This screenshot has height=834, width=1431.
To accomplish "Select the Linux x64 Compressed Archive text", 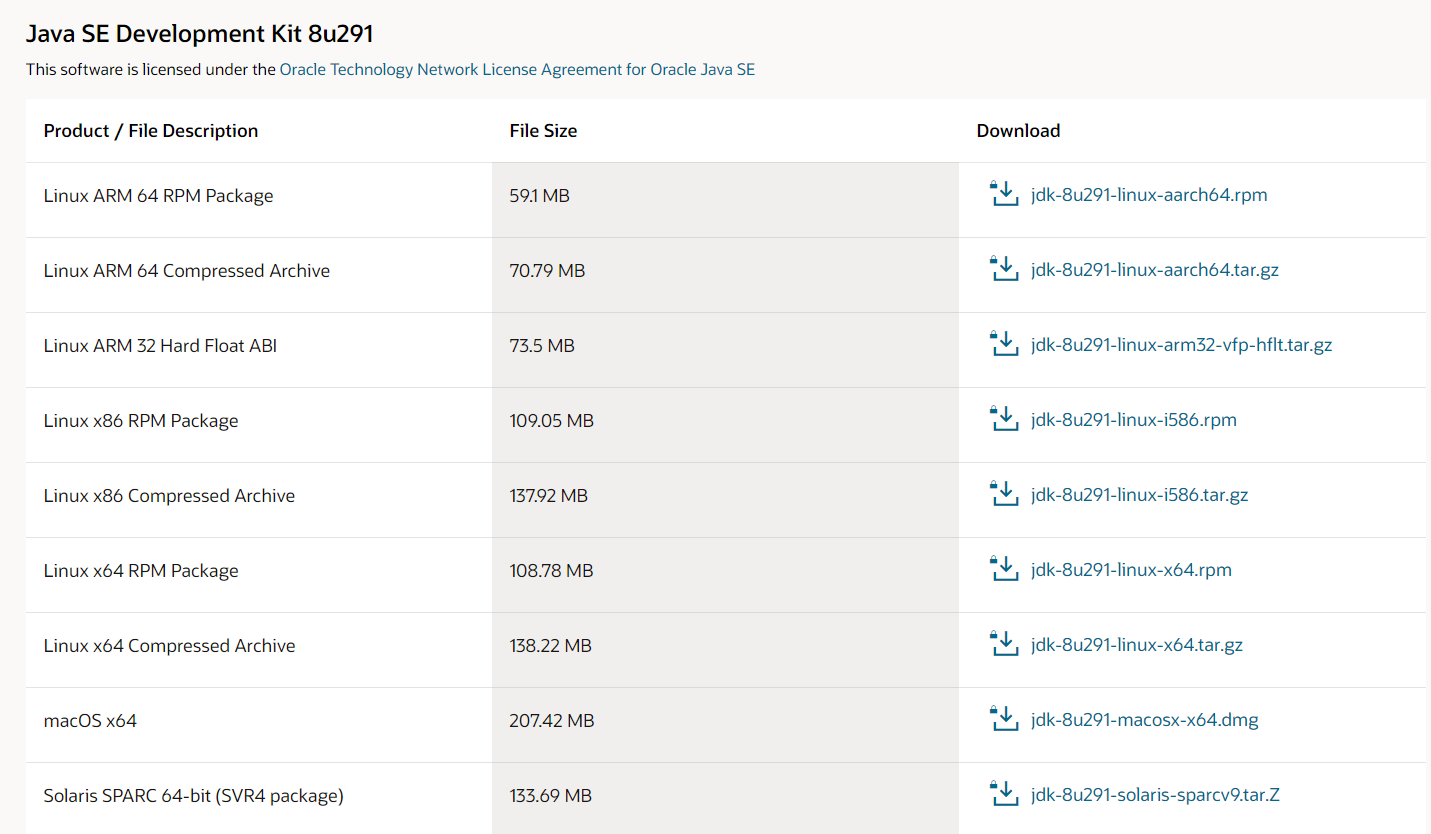I will point(170,646).
